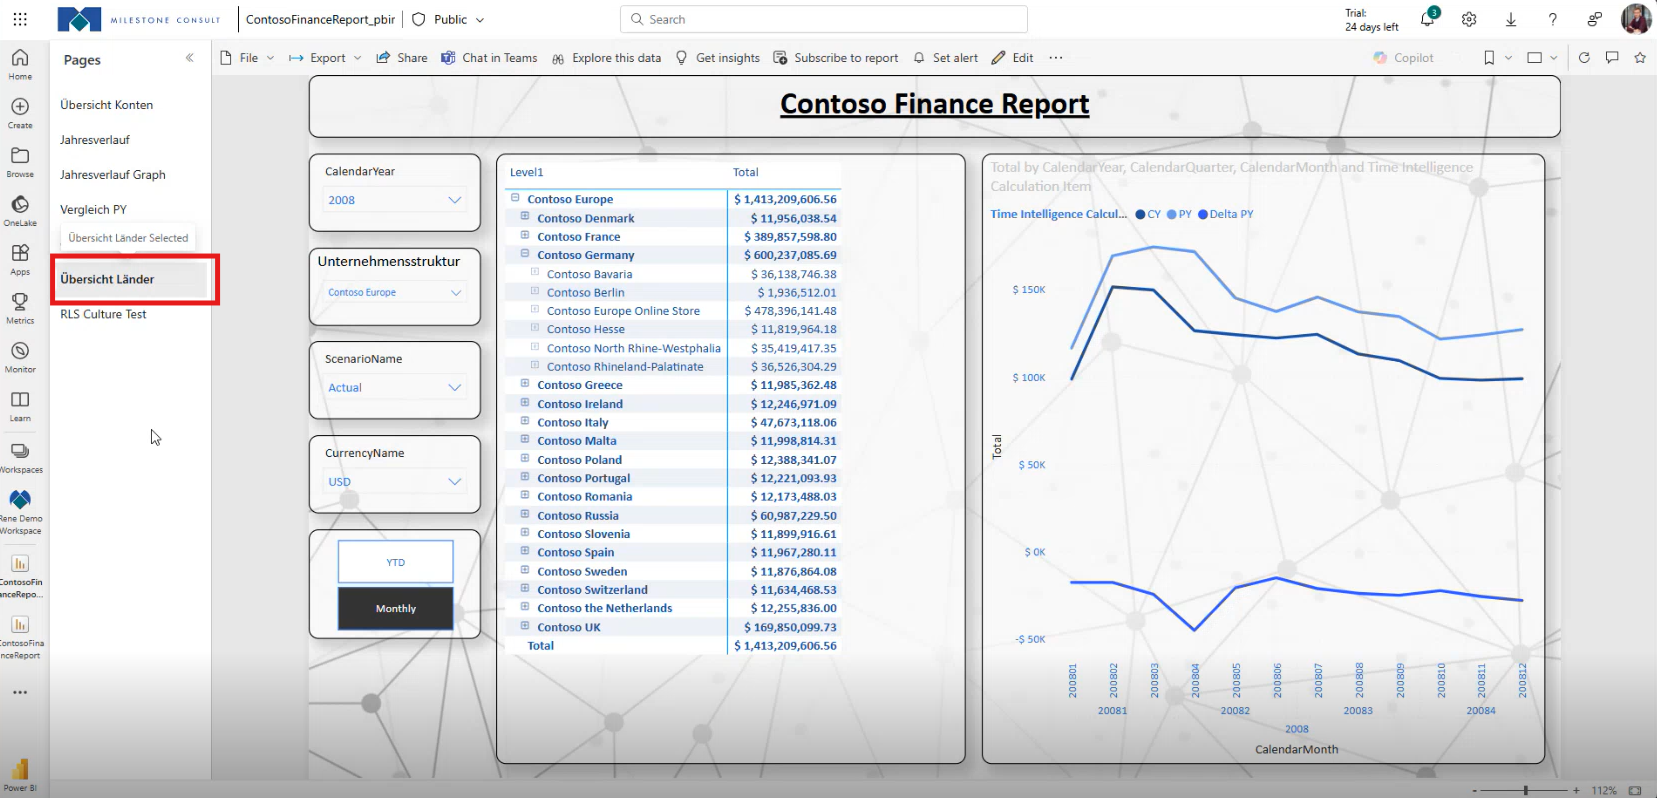Image resolution: width=1657 pixels, height=798 pixels.
Task: Open Metrics in left navigation
Action: (20, 309)
